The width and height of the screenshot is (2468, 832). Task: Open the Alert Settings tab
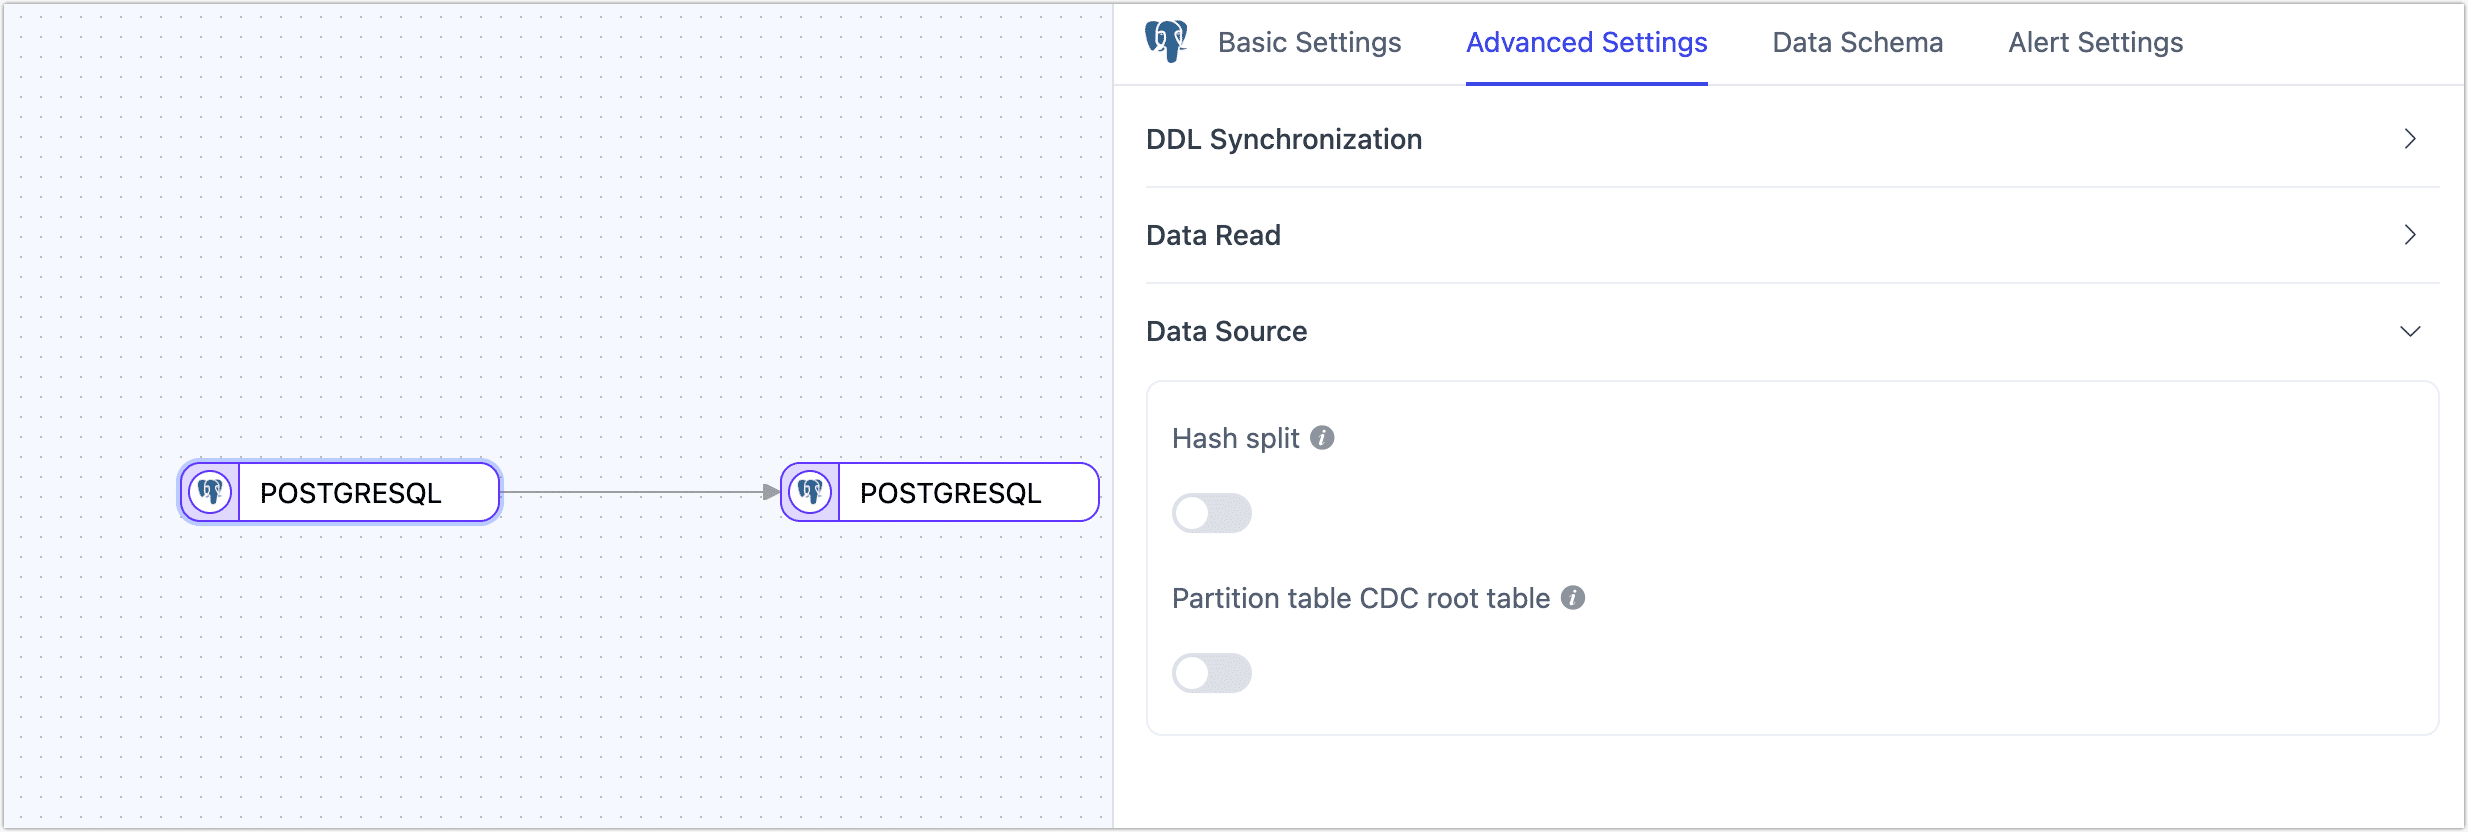pos(2095,42)
